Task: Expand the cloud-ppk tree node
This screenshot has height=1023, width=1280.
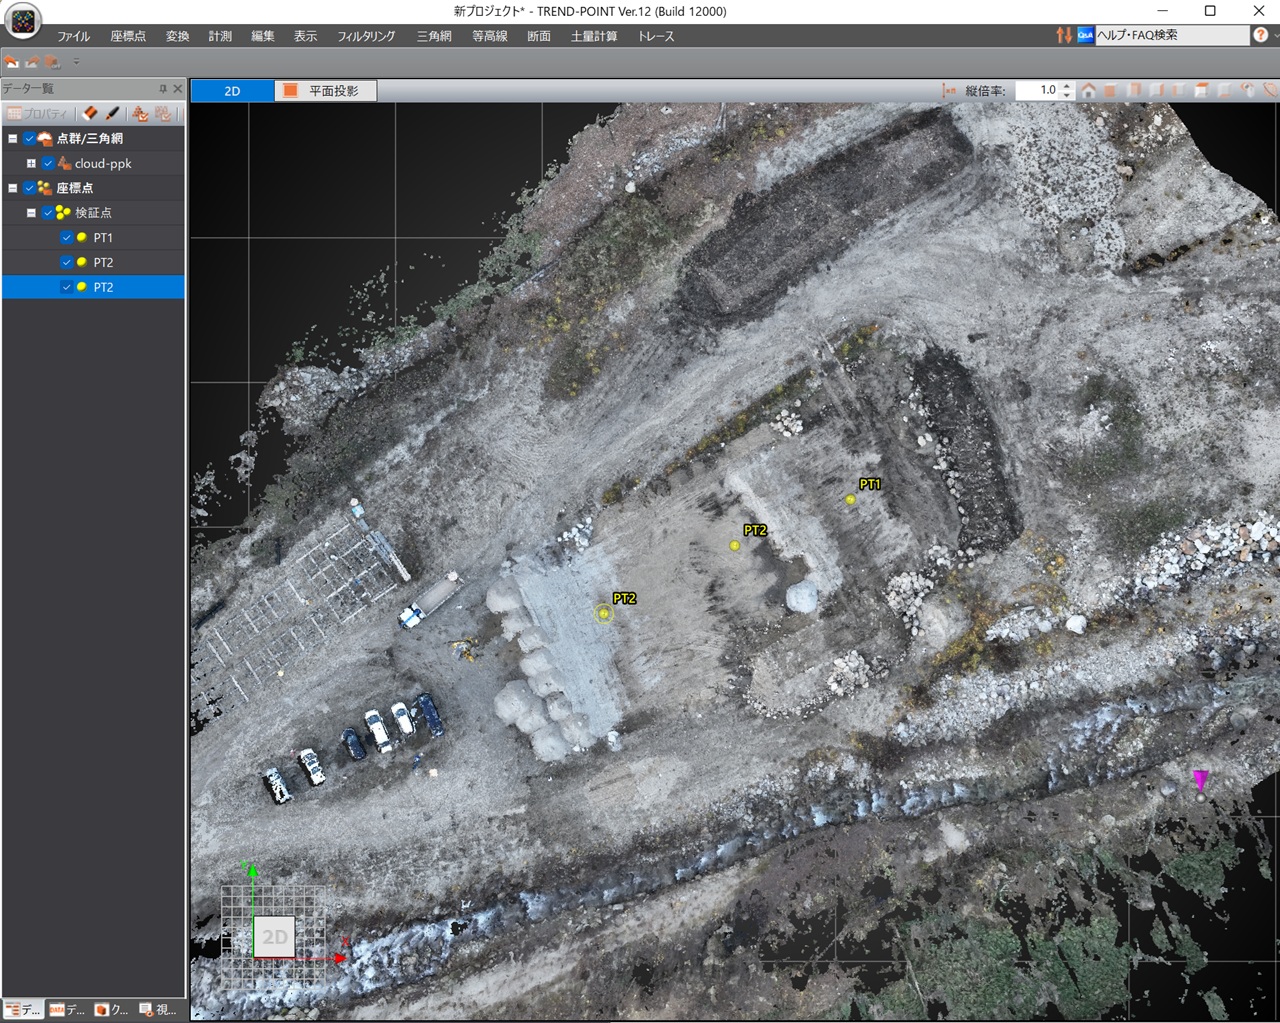Action: (x=31, y=163)
